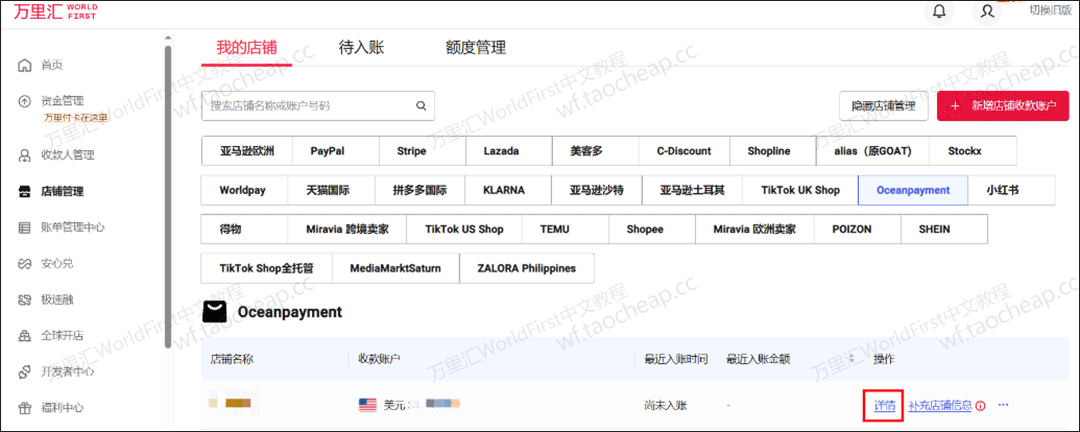Select the Shopee platform filter
Image resolution: width=1080 pixels, height=432 pixels.
pyautogui.click(x=652, y=229)
